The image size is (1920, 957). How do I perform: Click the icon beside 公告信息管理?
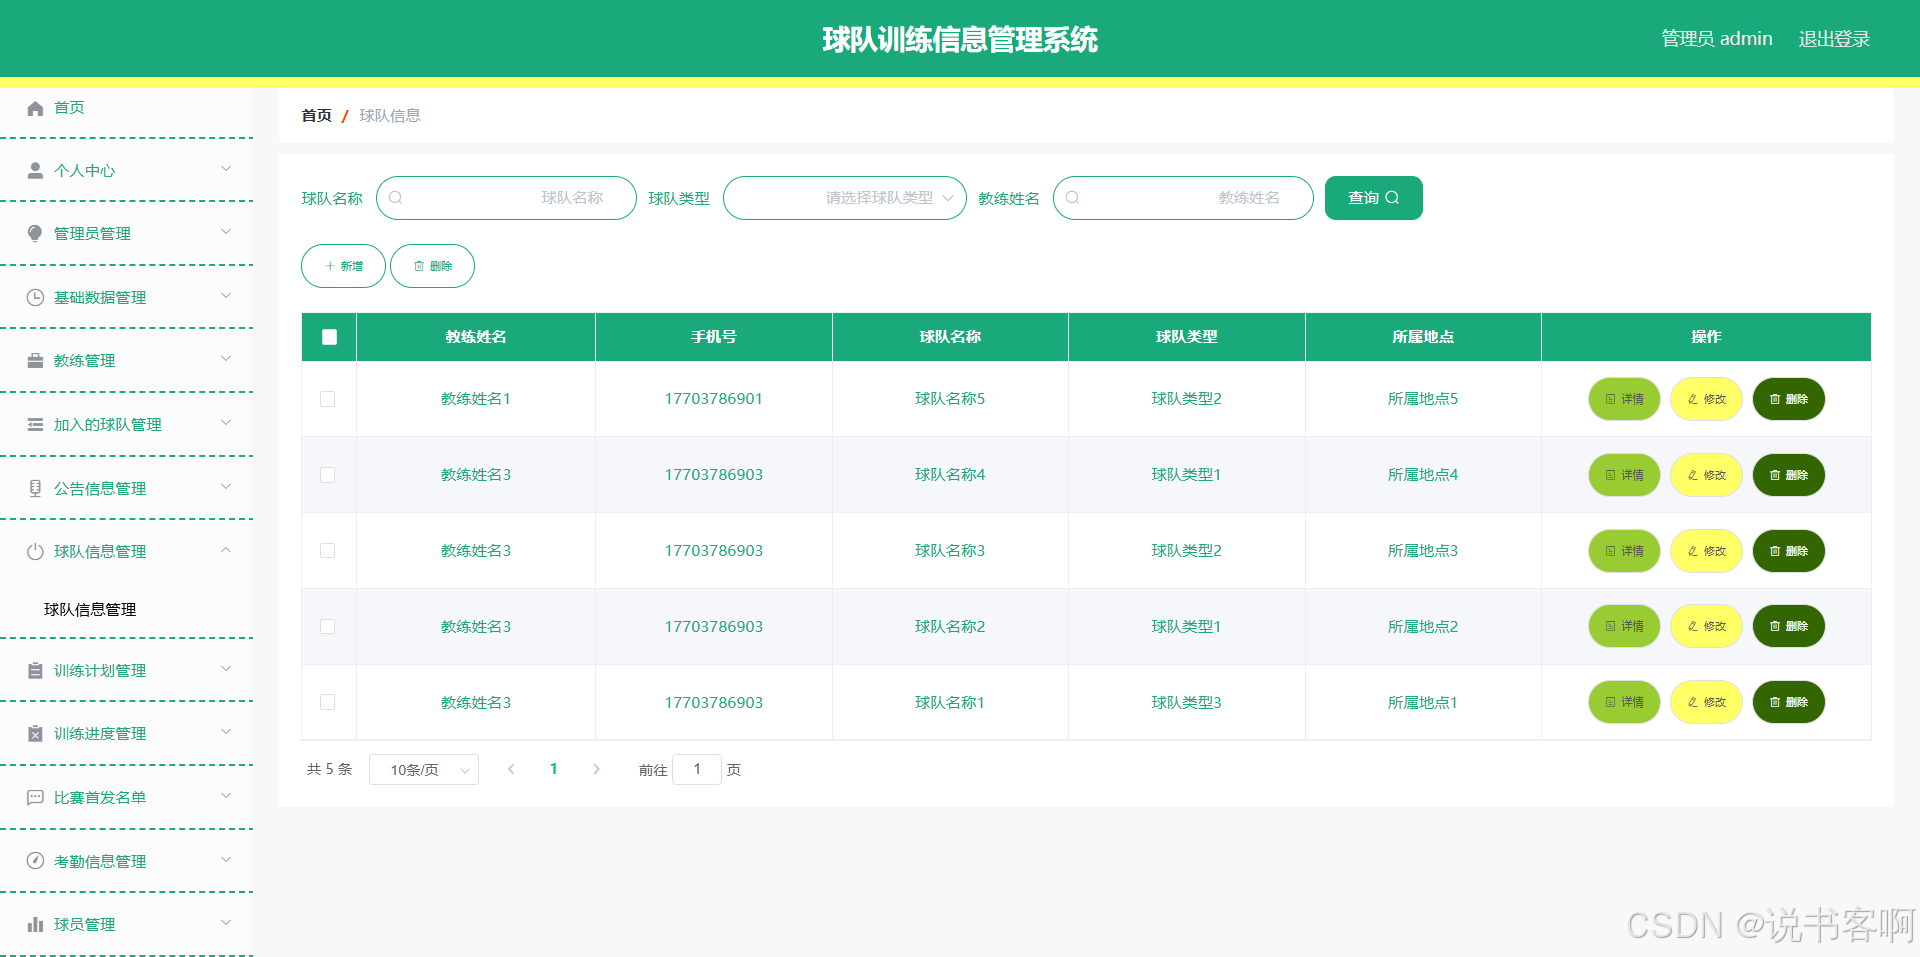(35, 489)
